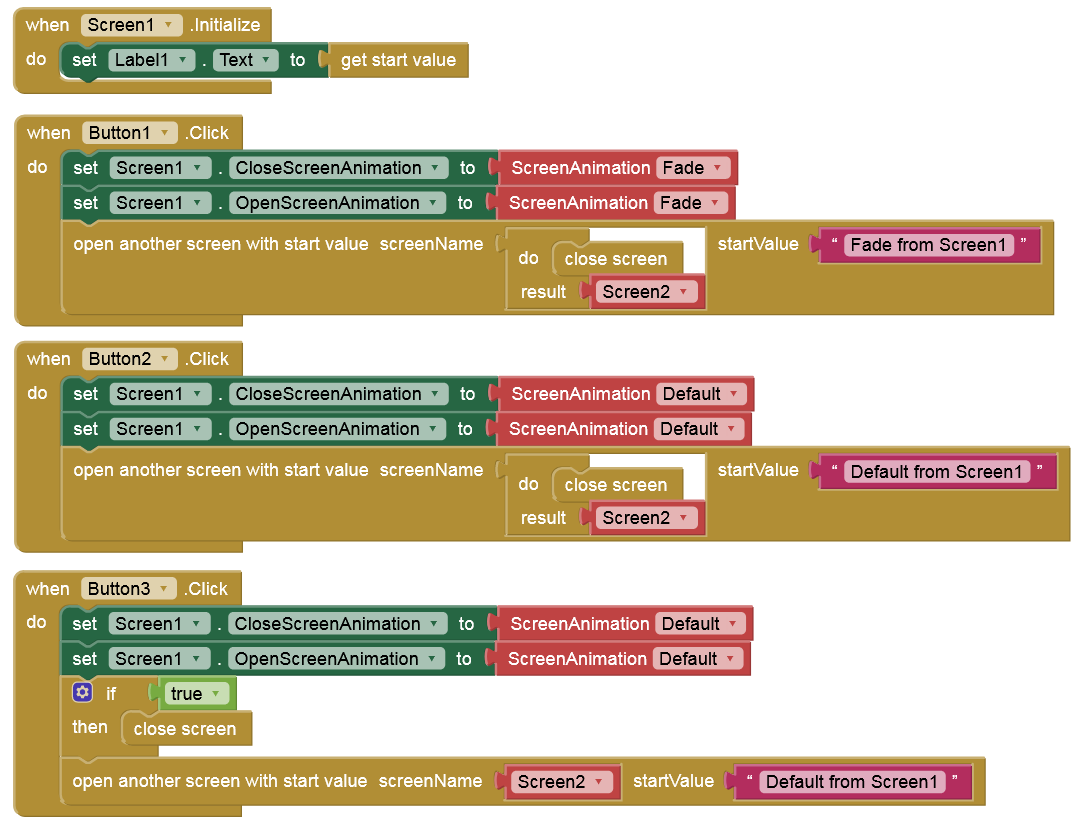Select close screen block in the then slot
Viewport: 1078px width, 825px height.
coord(186,729)
